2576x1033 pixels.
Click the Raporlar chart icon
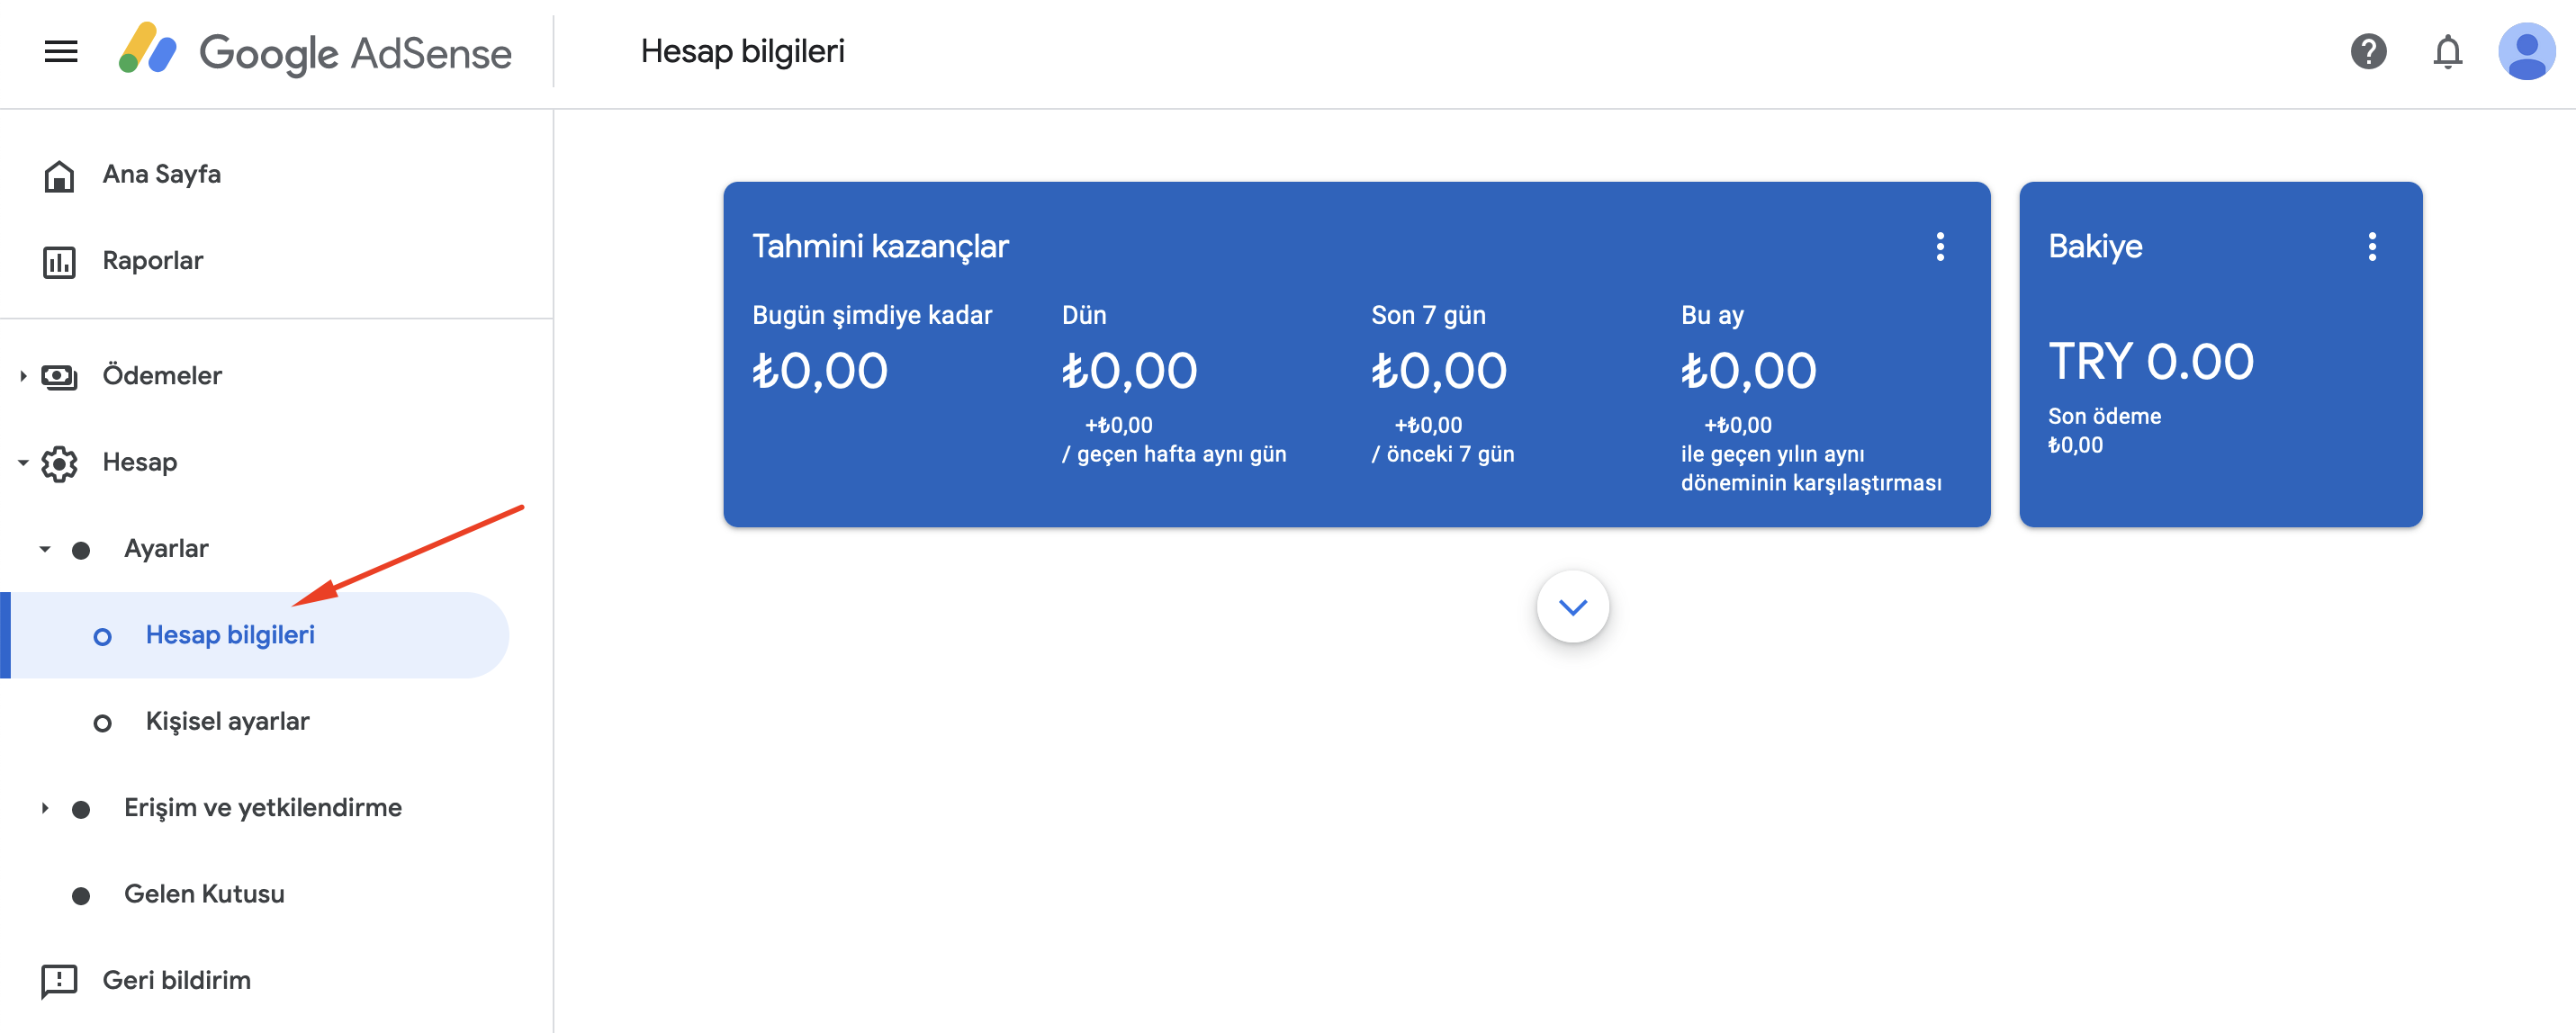(x=59, y=262)
